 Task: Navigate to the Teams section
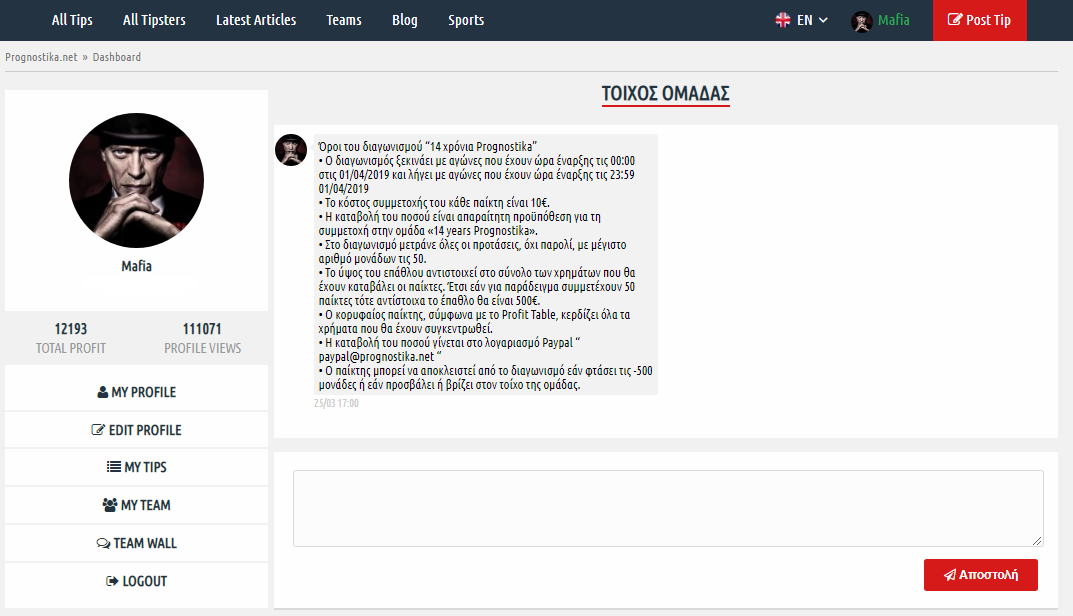[x=344, y=20]
